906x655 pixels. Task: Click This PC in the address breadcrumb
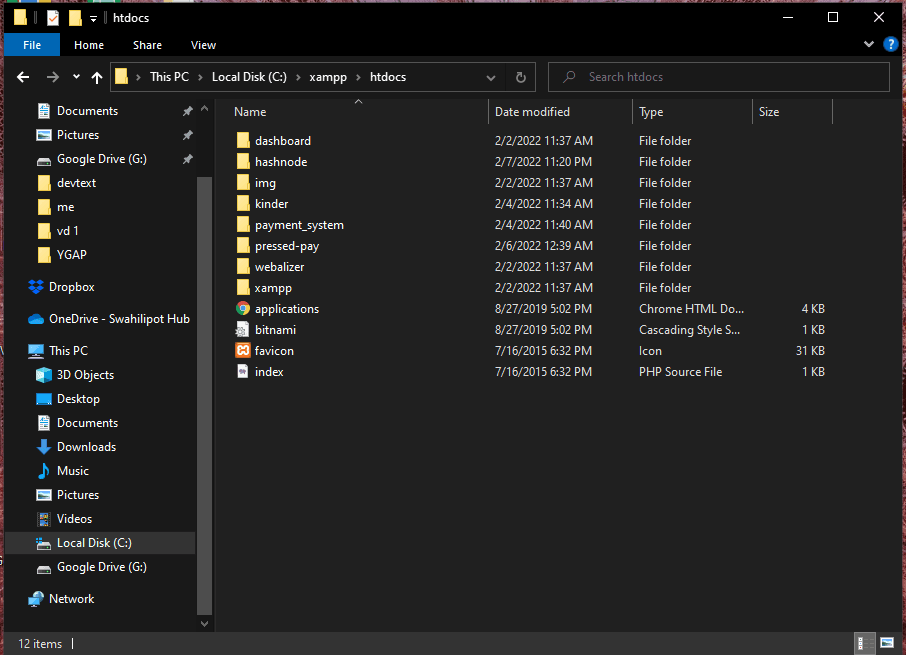169,77
